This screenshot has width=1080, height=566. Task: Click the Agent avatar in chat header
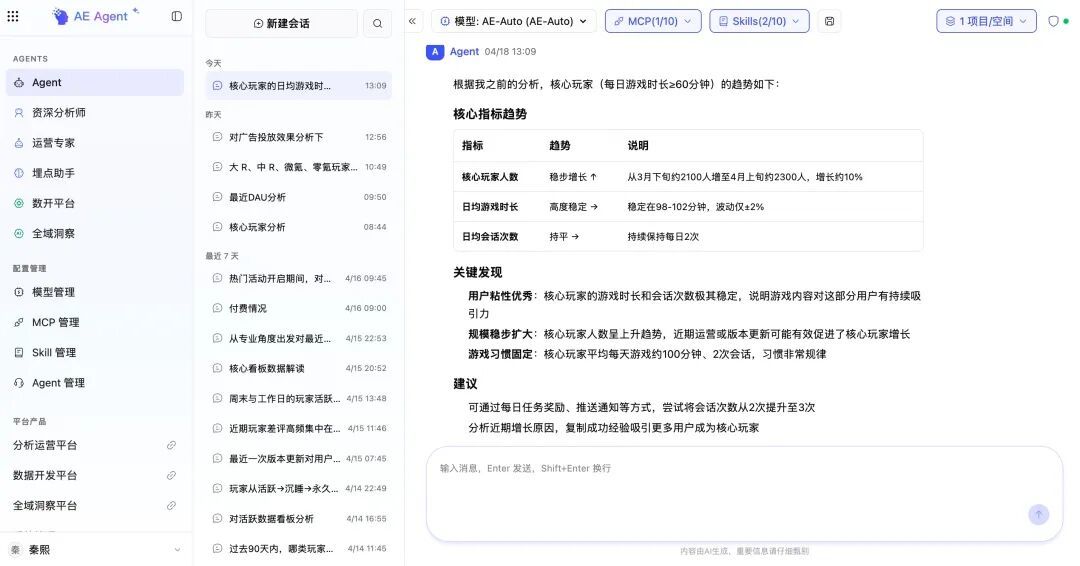pyautogui.click(x=435, y=52)
